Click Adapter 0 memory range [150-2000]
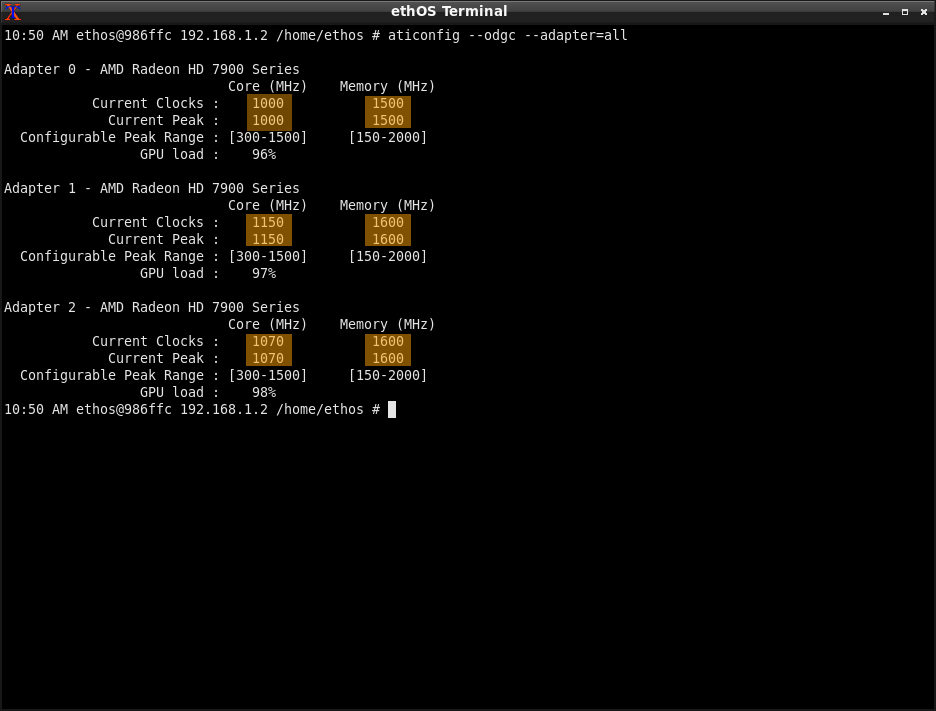This screenshot has width=936, height=711. 388,137
